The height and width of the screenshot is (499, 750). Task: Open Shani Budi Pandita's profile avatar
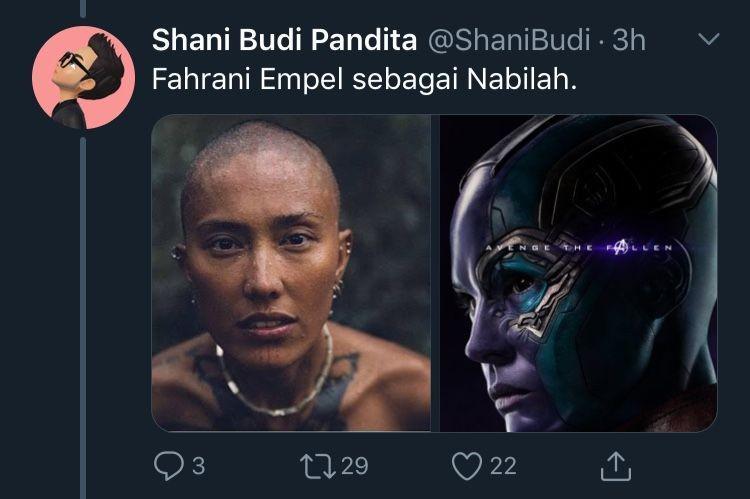pyautogui.click(x=84, y=78)
